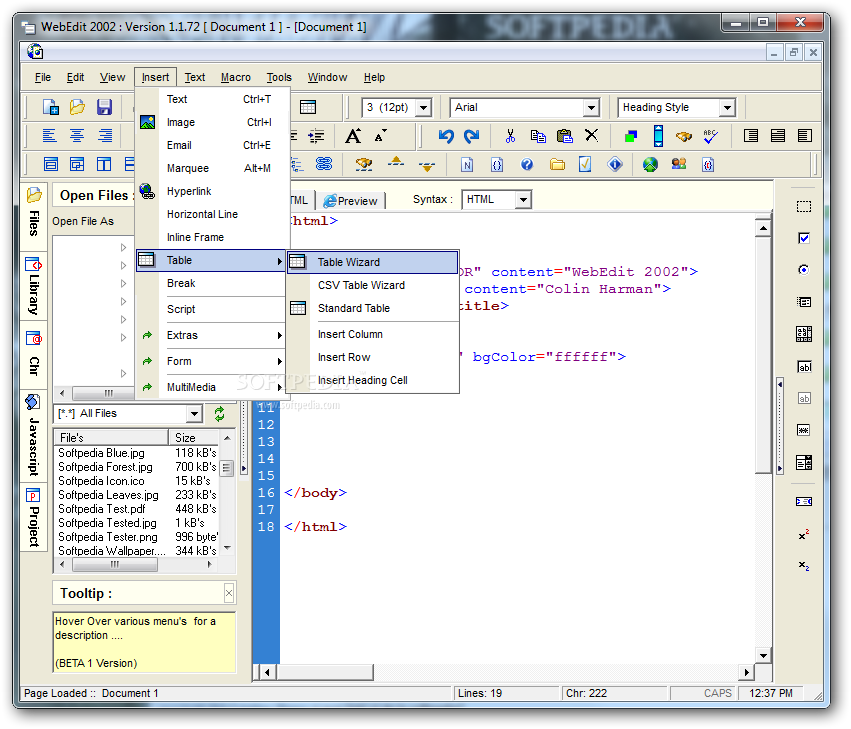
Task: Copy selection with copy icon
Action: 538,136
